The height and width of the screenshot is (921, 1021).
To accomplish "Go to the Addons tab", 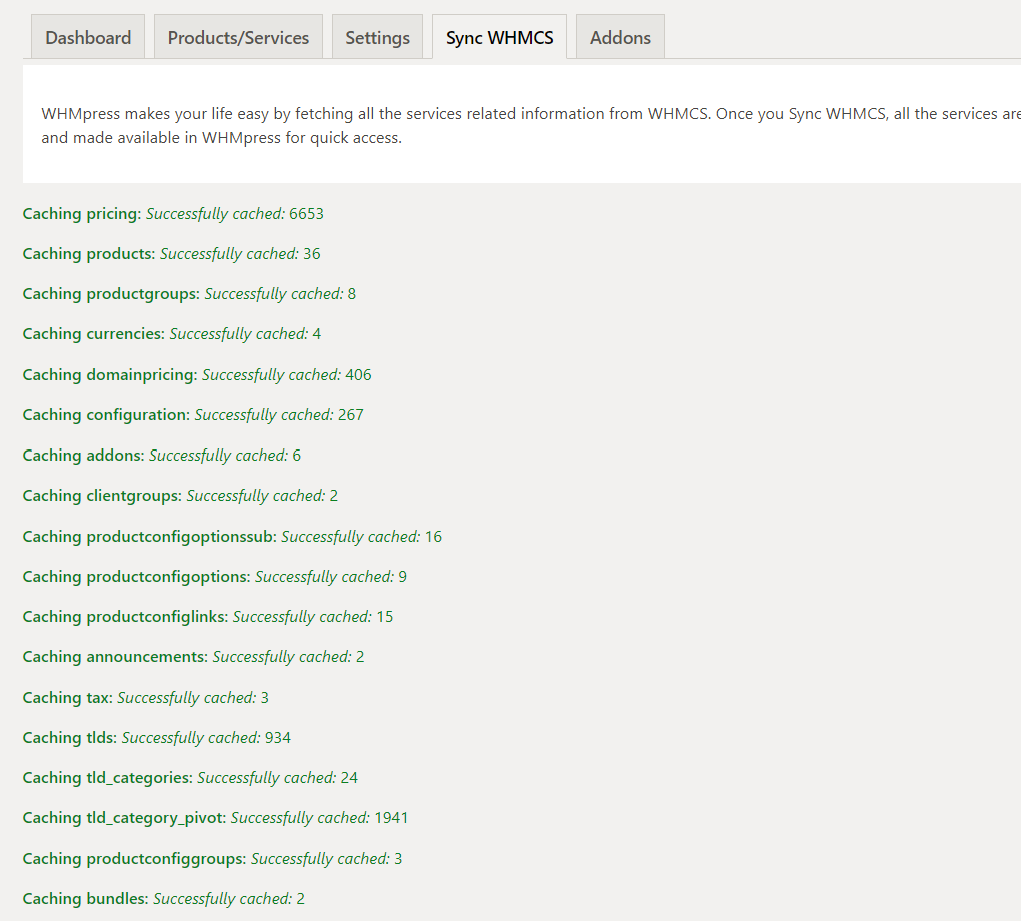I will coord(621,37).
